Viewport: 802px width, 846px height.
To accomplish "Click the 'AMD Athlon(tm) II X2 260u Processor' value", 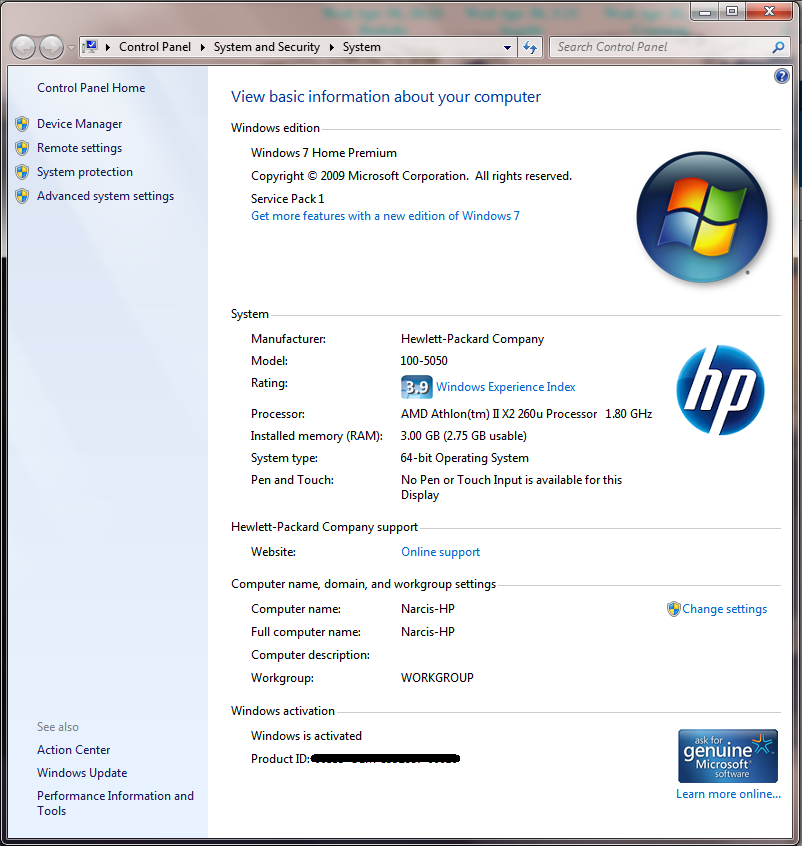I will tap(499, 414).
